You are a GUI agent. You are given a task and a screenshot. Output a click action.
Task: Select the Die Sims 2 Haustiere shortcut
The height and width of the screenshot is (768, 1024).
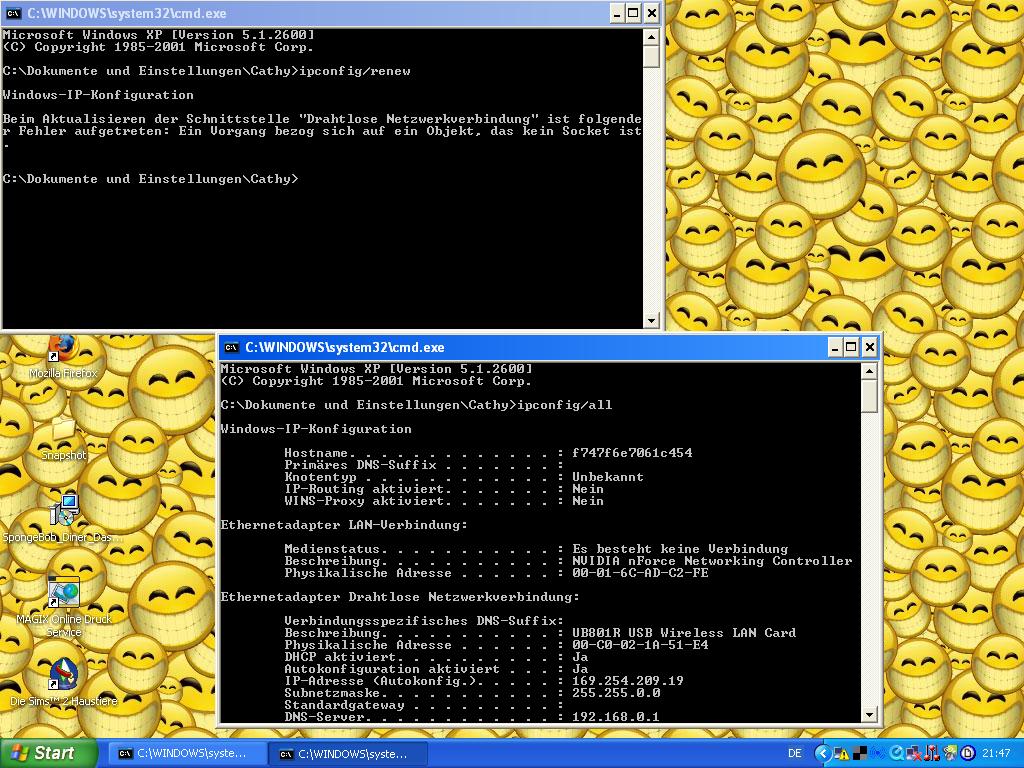click(x=64, y=683)
